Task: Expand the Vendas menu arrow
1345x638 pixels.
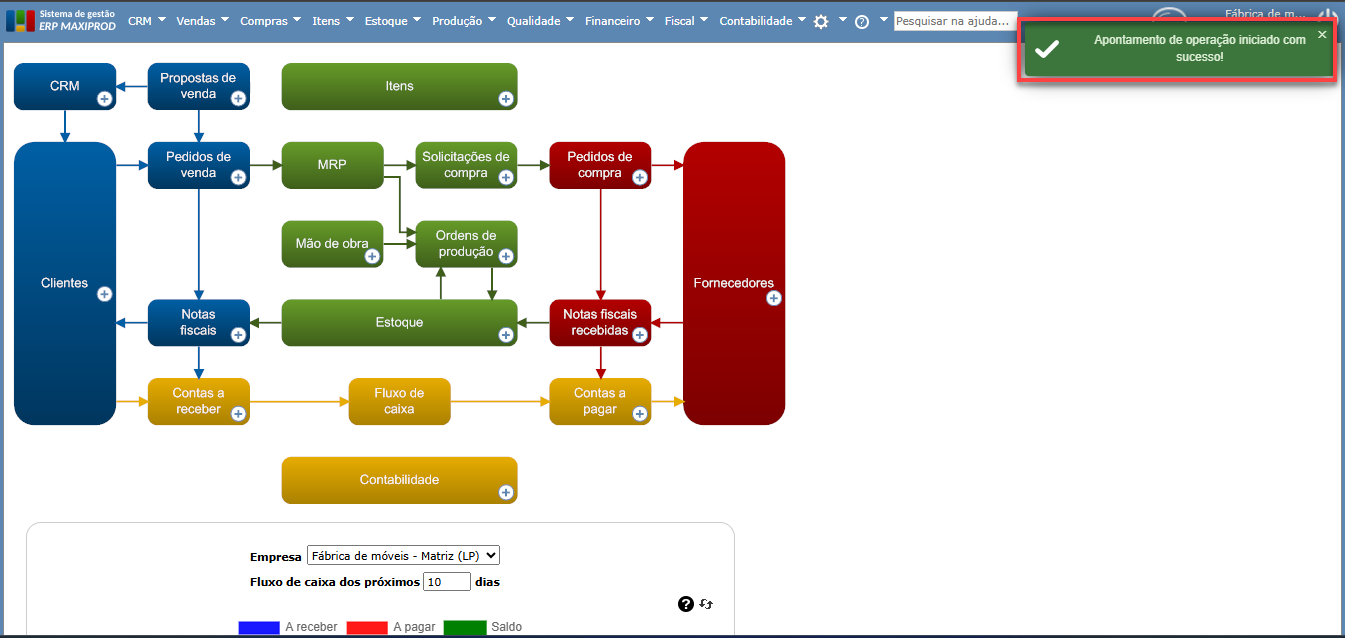Action: (224, 19)
